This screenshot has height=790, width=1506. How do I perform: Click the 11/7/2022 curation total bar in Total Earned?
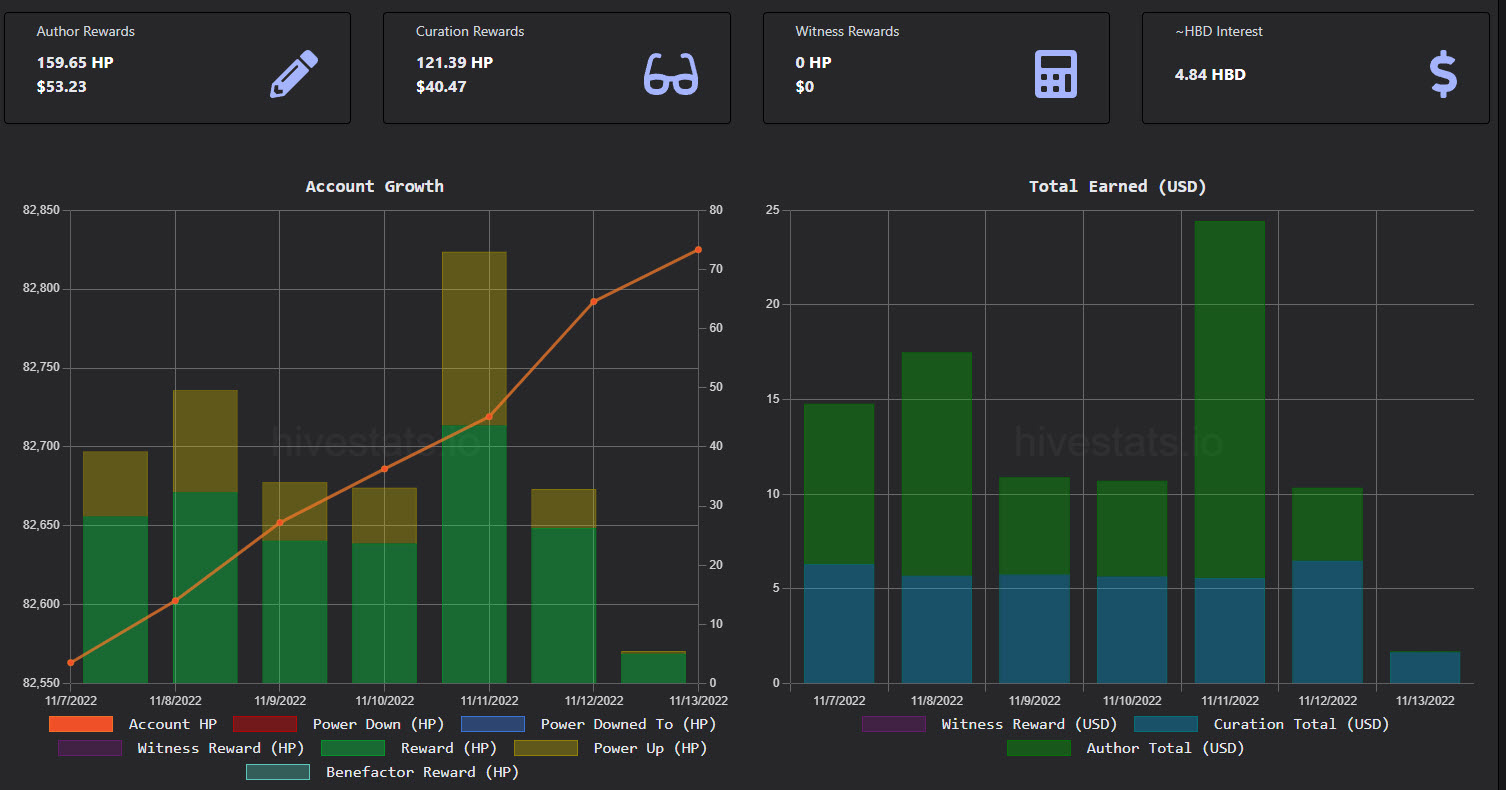(x=839, y=624)
